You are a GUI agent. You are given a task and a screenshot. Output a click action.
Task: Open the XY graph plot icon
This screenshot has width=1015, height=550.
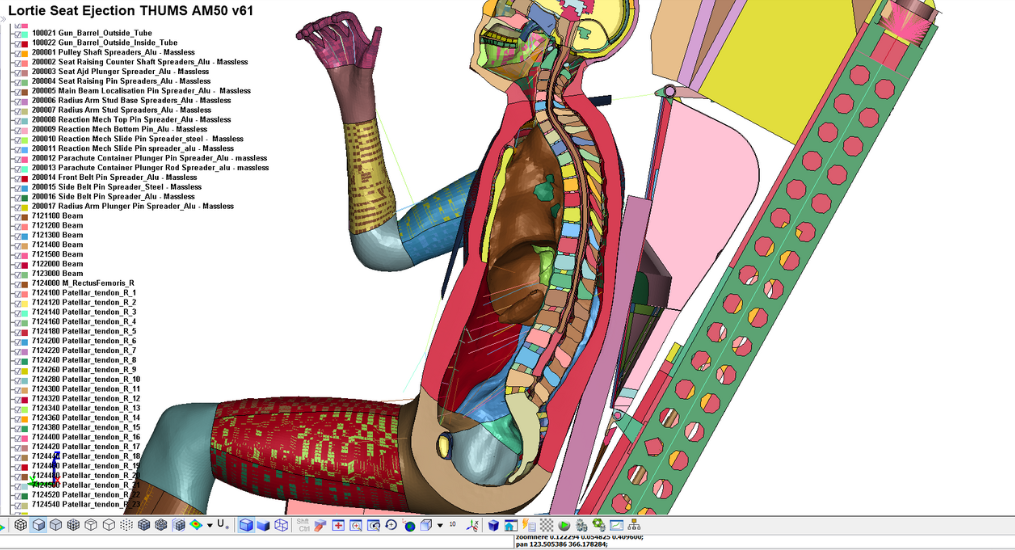coord(616,525)
